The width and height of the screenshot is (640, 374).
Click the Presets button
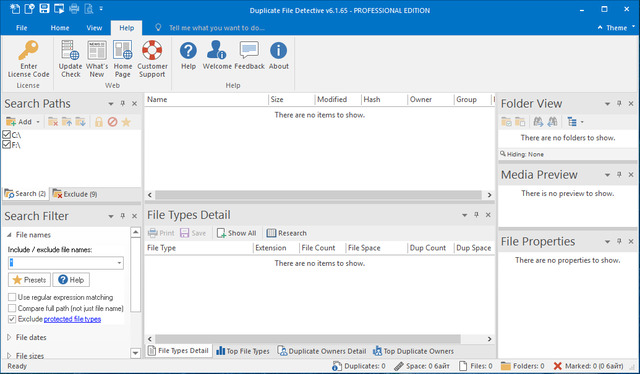pos(29,280)
